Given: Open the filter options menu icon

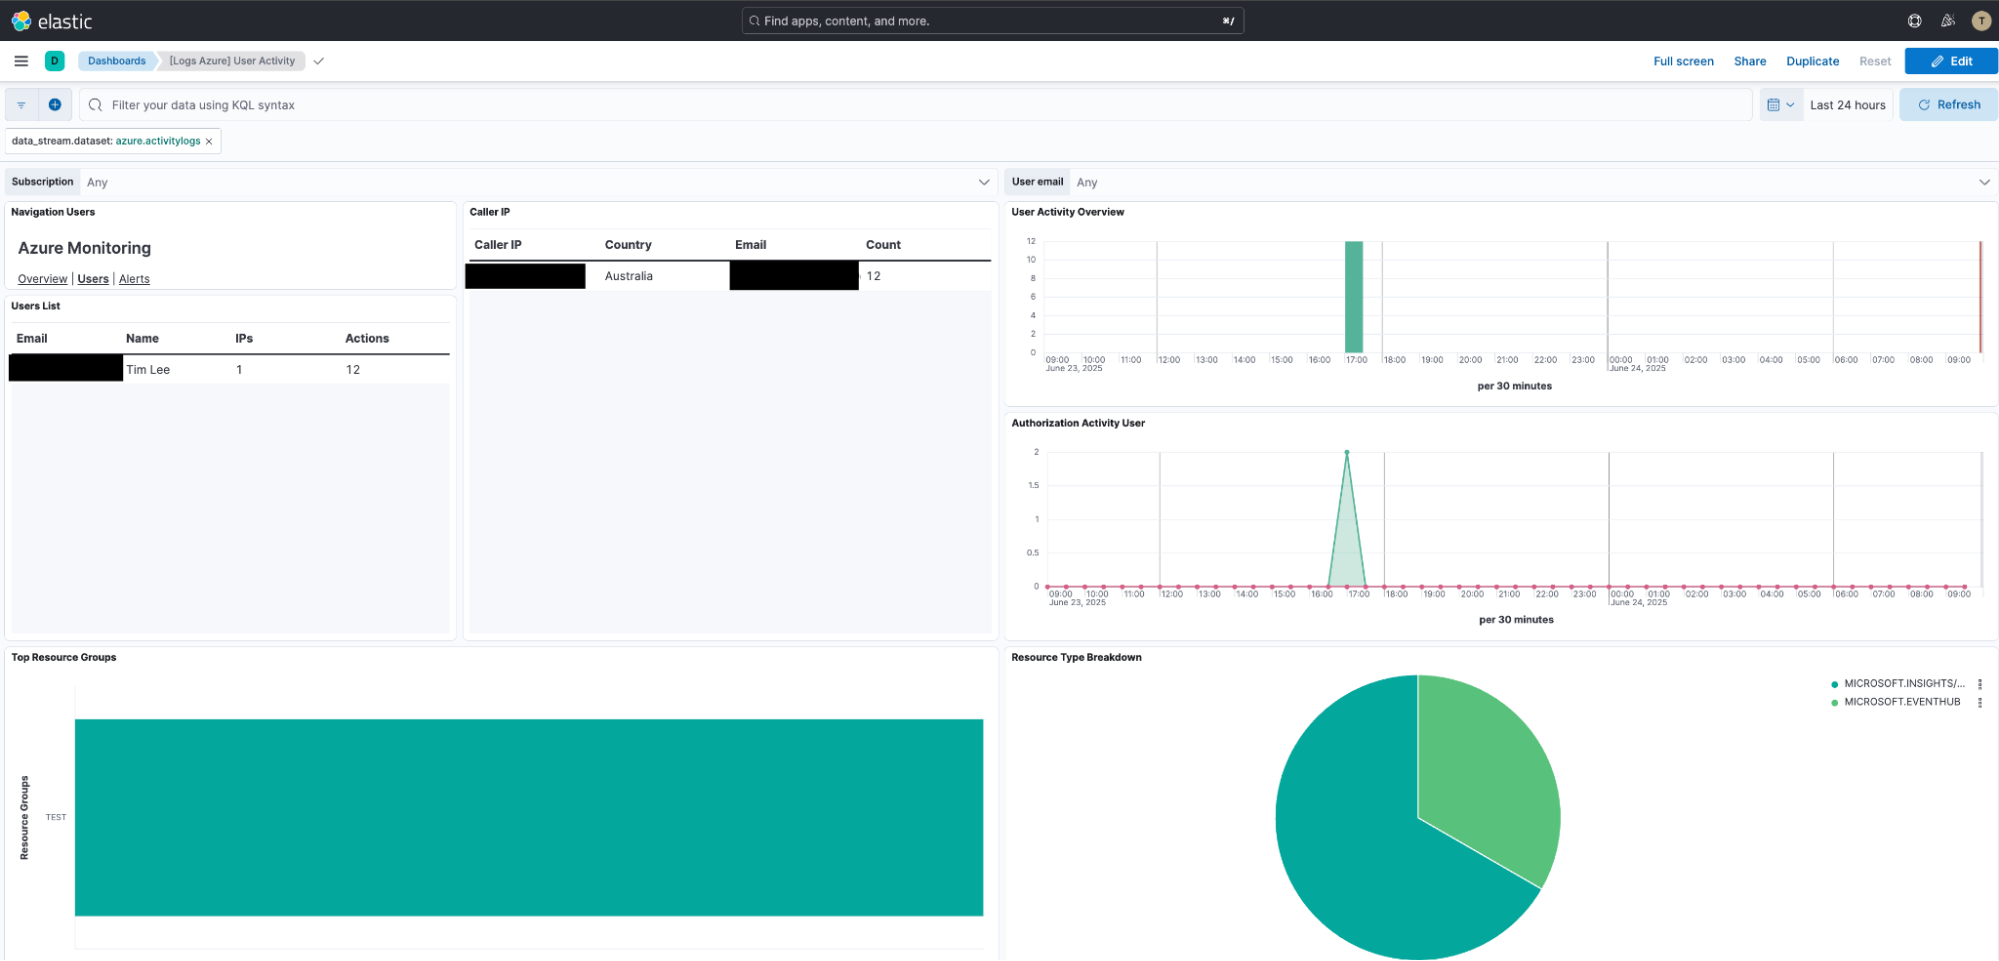Looking at the screenshot, I should [21, 105].
